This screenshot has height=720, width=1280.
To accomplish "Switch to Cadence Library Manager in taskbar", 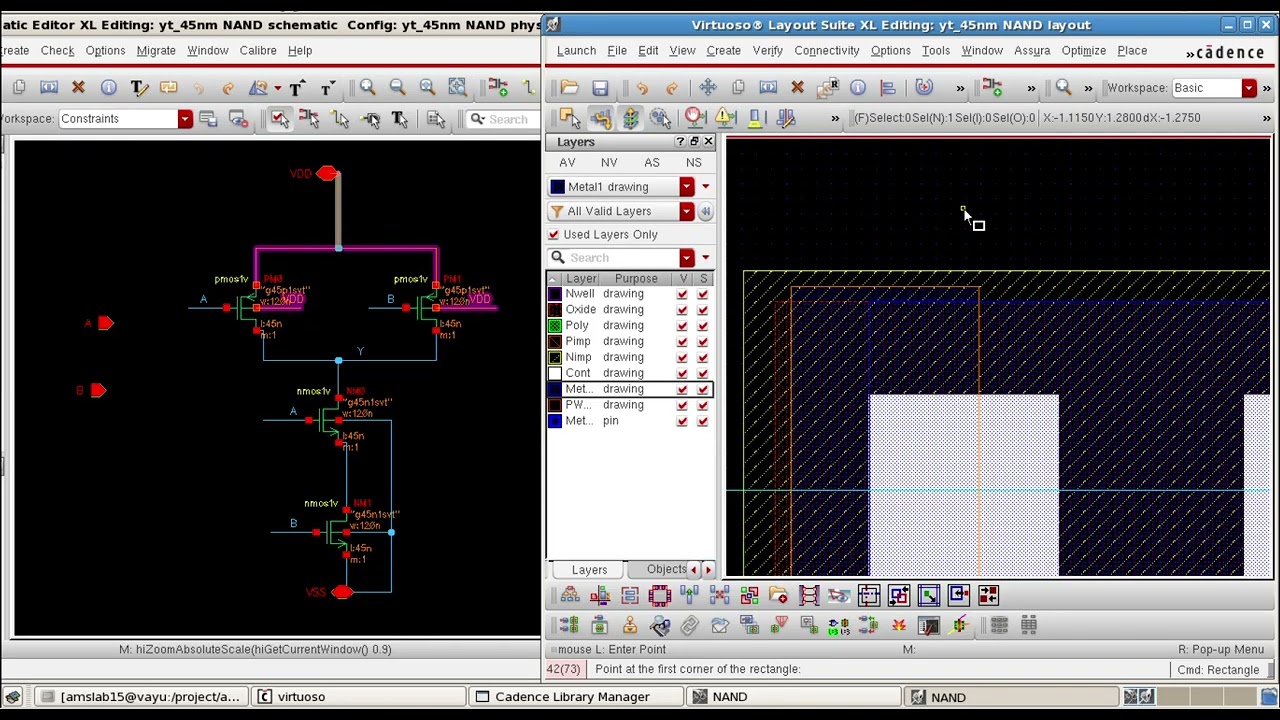I will [576, 697].
